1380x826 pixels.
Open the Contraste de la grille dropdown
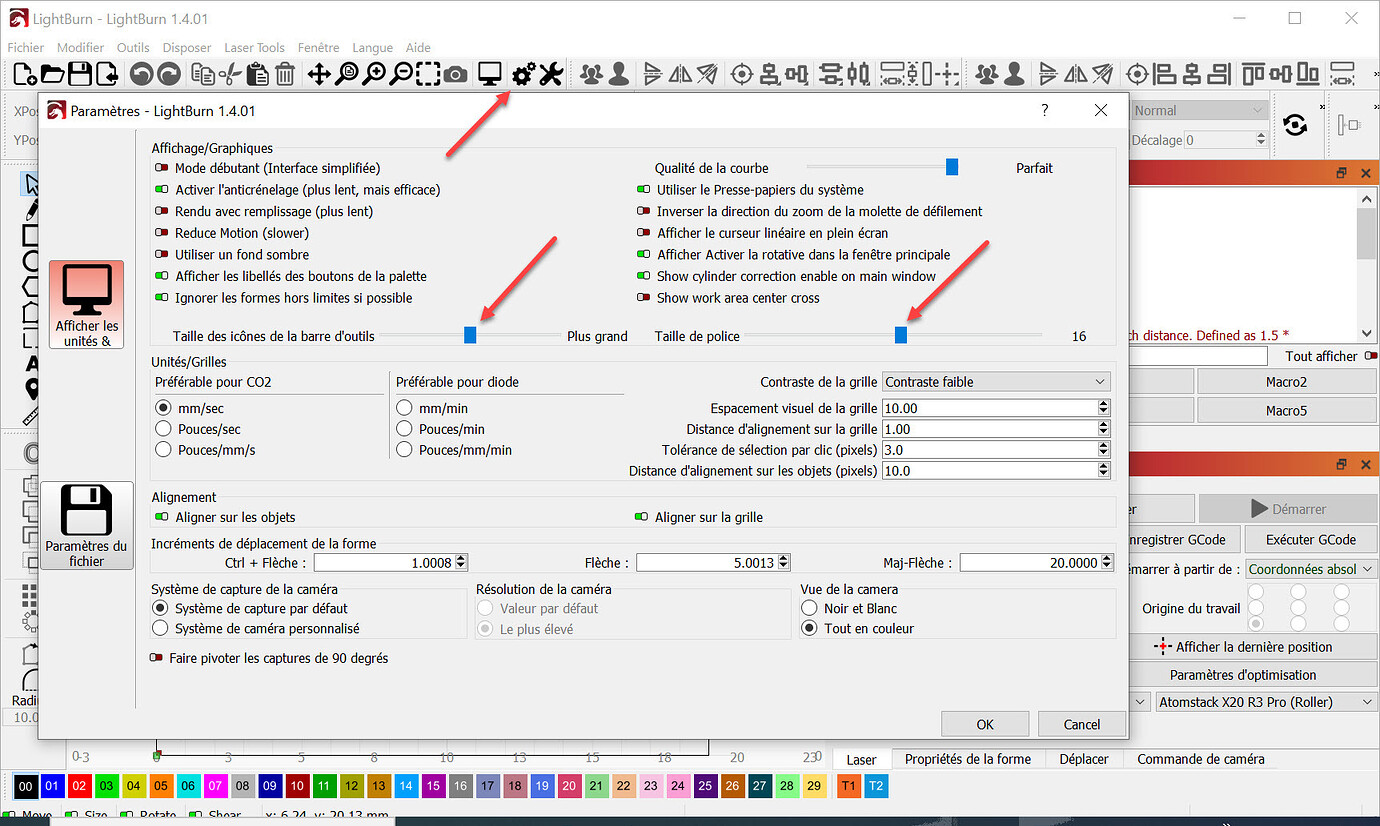pos(995,381)
